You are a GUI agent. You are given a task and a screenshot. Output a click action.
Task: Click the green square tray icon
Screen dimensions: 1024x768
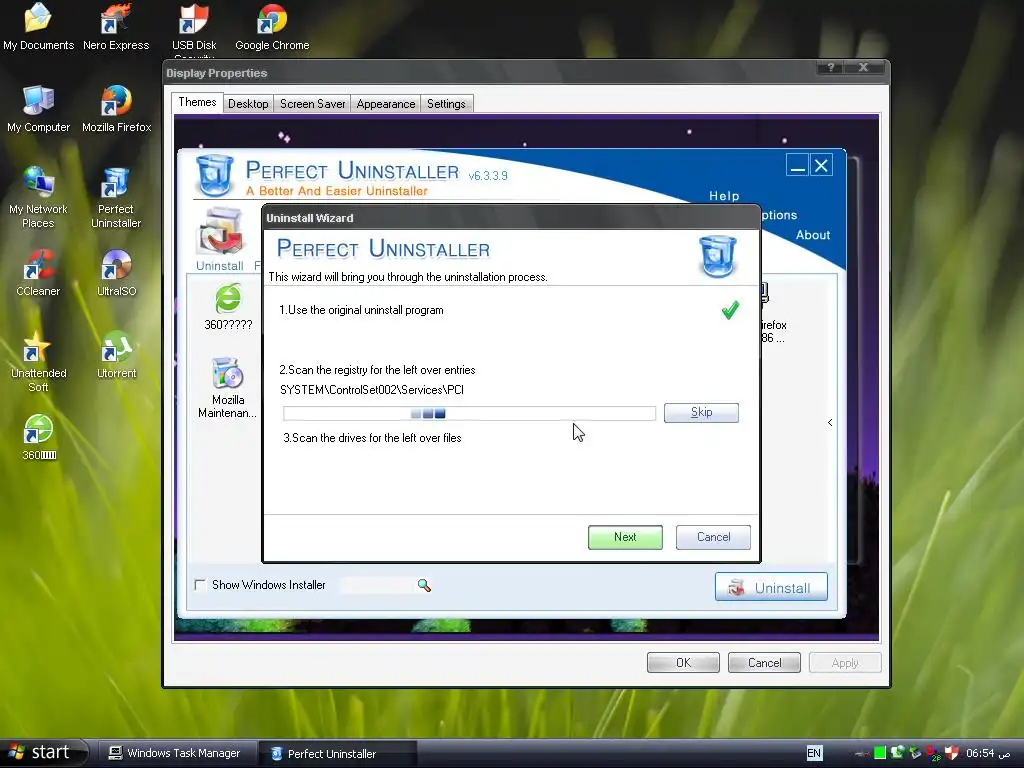point(880,753)
